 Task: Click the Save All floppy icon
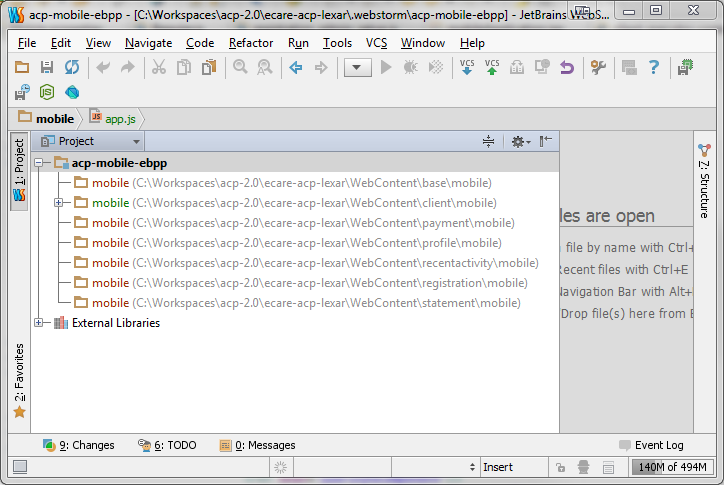click(x=47, y=67)
